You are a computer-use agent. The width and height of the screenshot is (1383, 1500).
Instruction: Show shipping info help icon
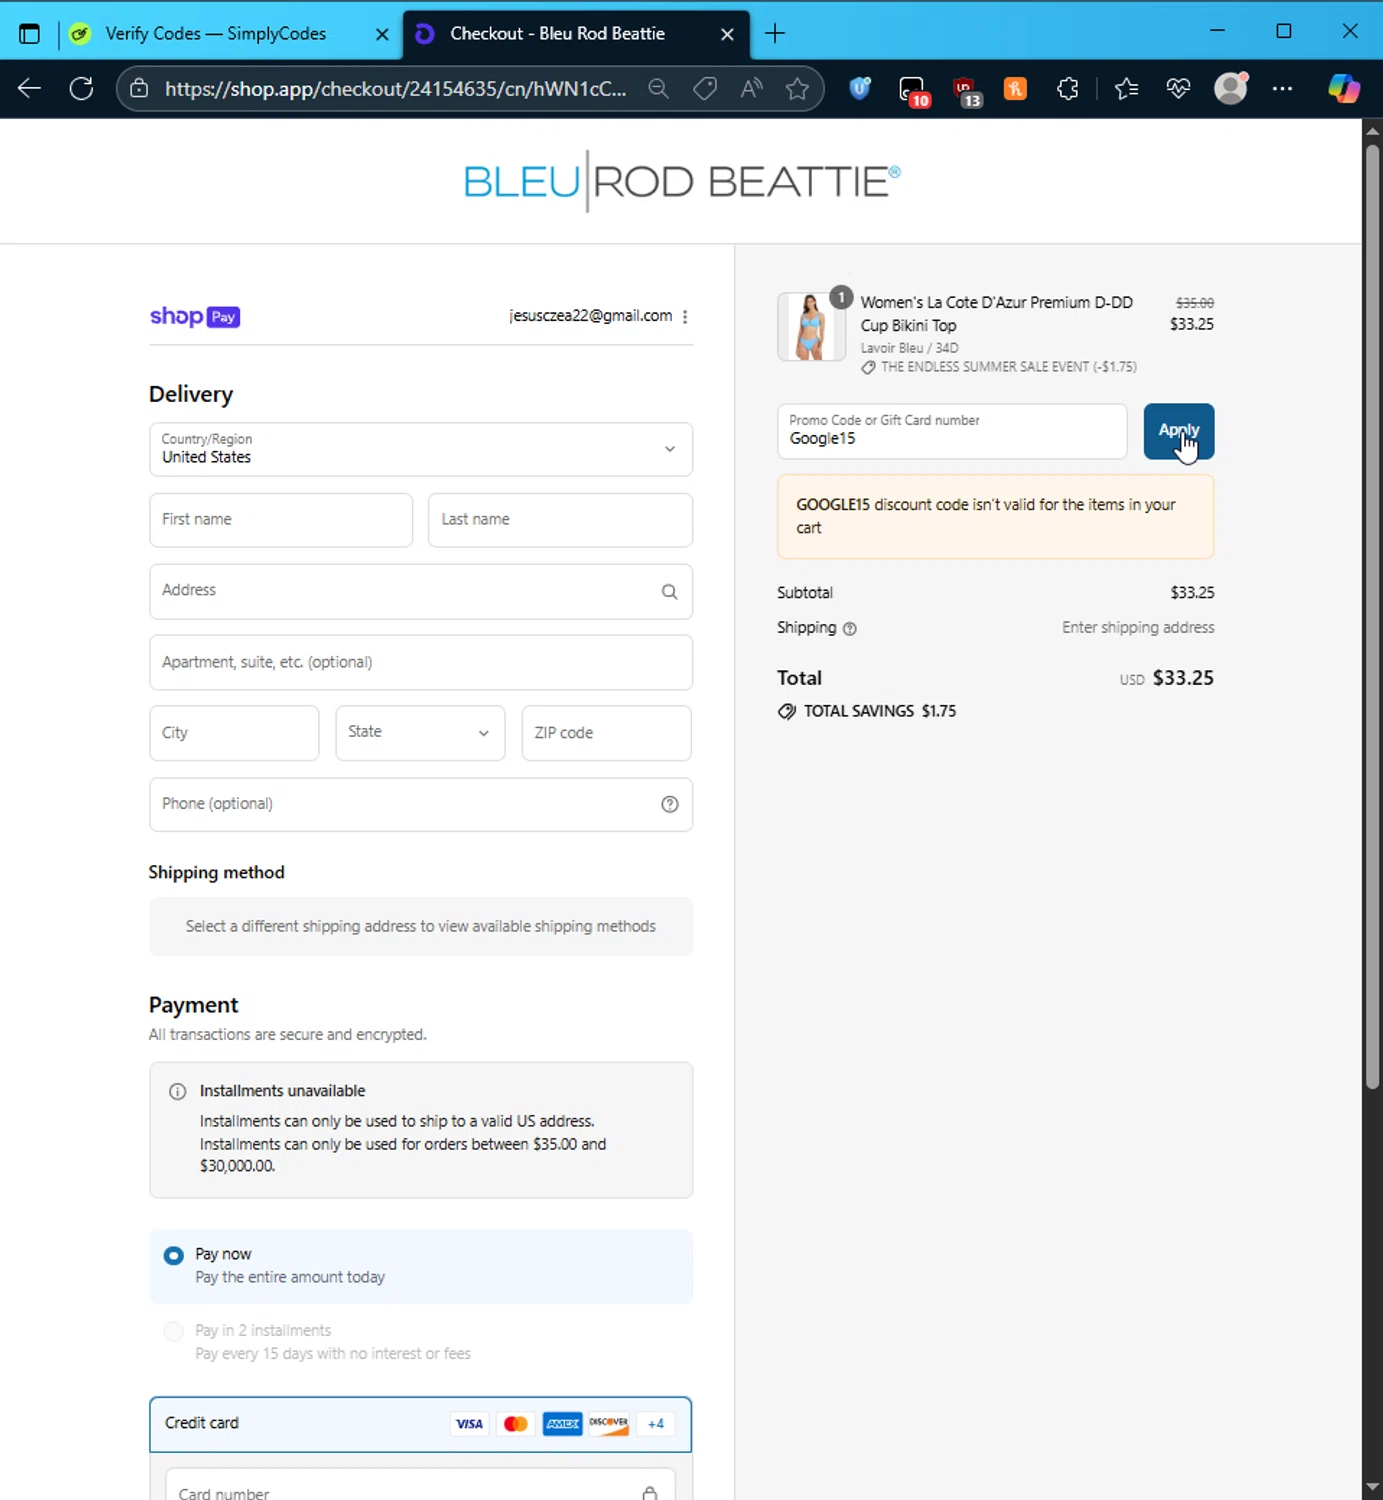[x=850, y=629]
